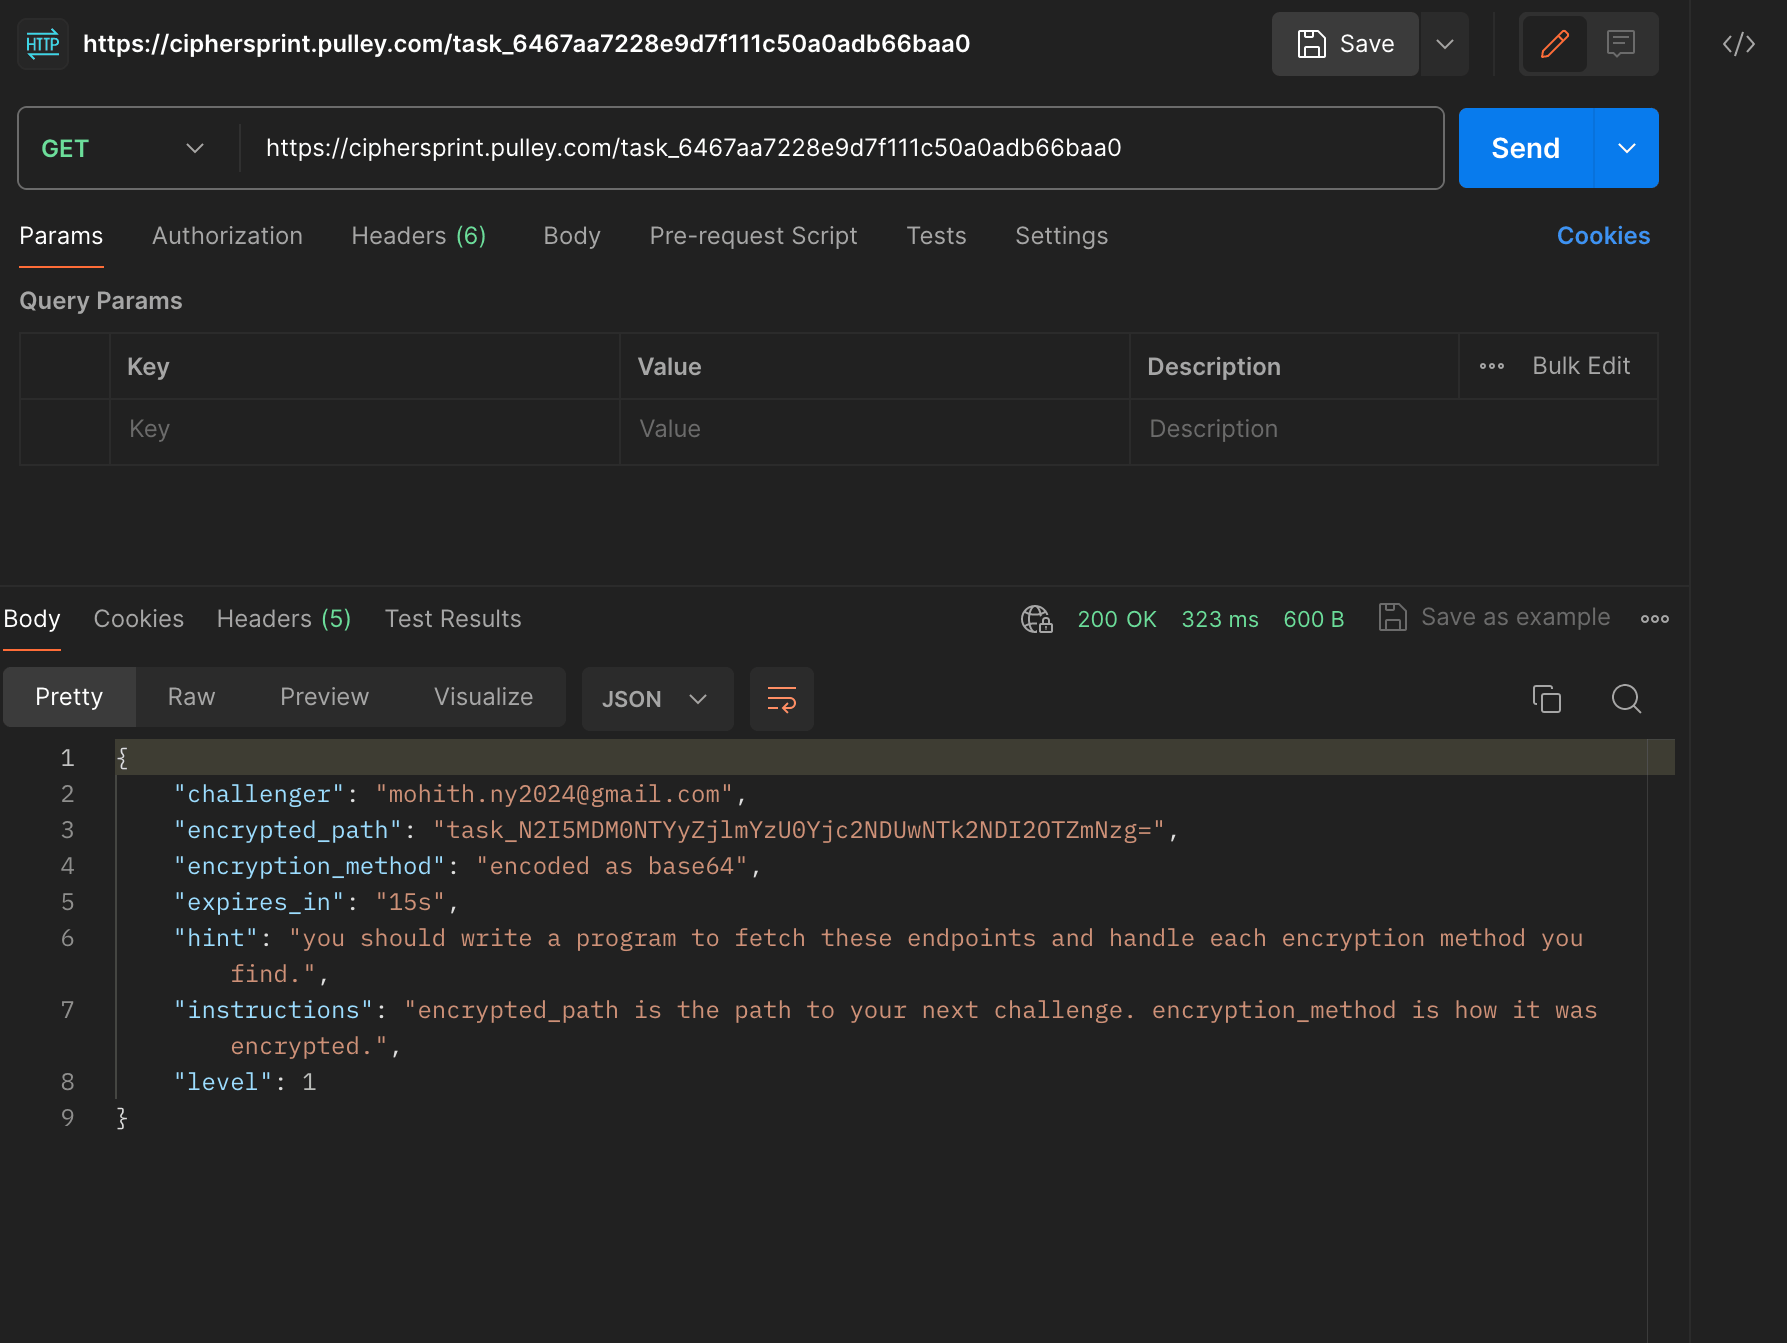Open the Test Results tab

coord(453,619)
